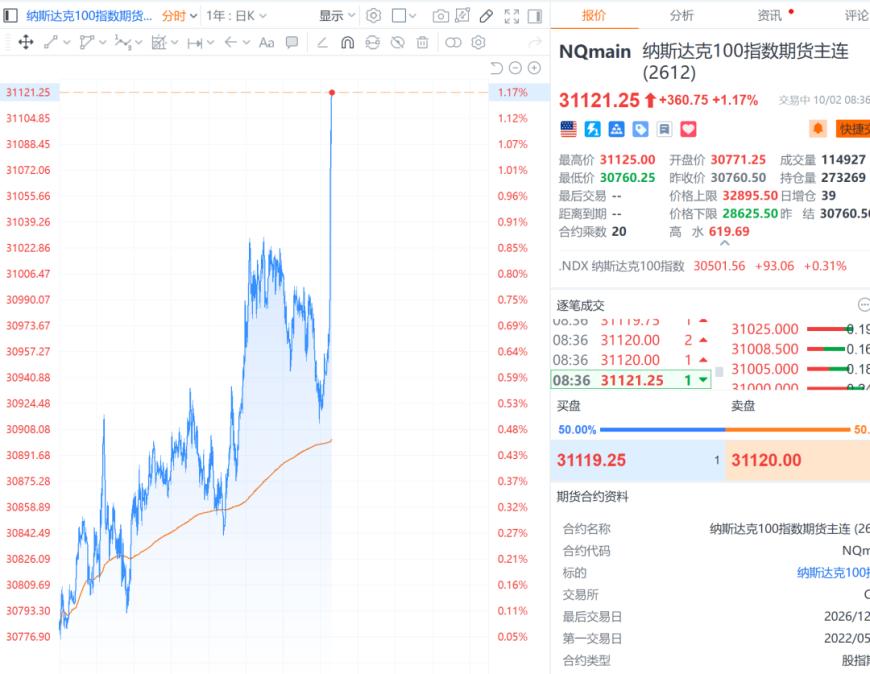Add a comment bubble note

tap(292, 42)
